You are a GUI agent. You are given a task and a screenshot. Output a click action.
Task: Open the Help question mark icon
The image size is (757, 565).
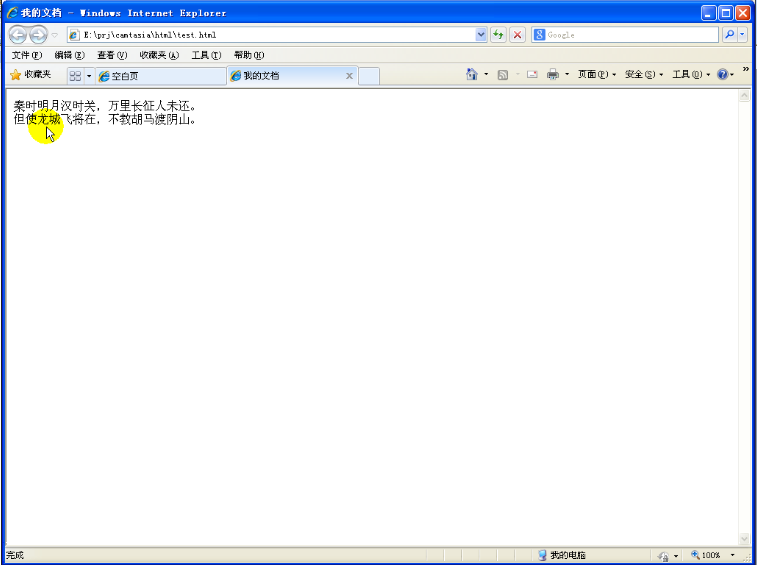(x=722, y=75)
